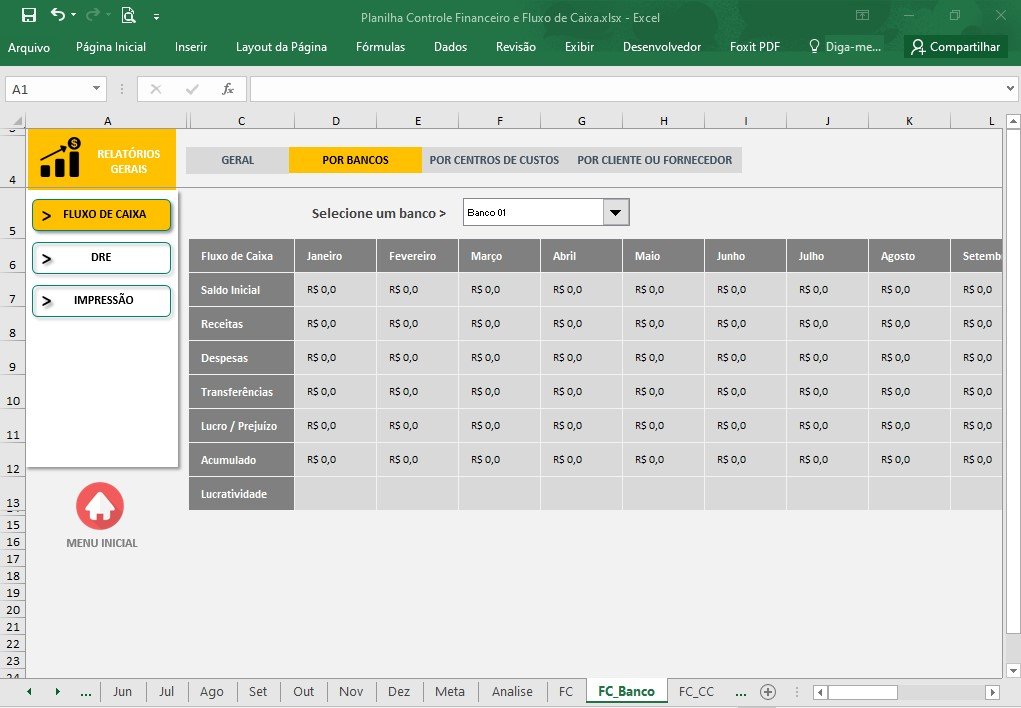This screenshot has width=1021, height=708.
Task: Open the DRE report button
Action: (102, 258)
